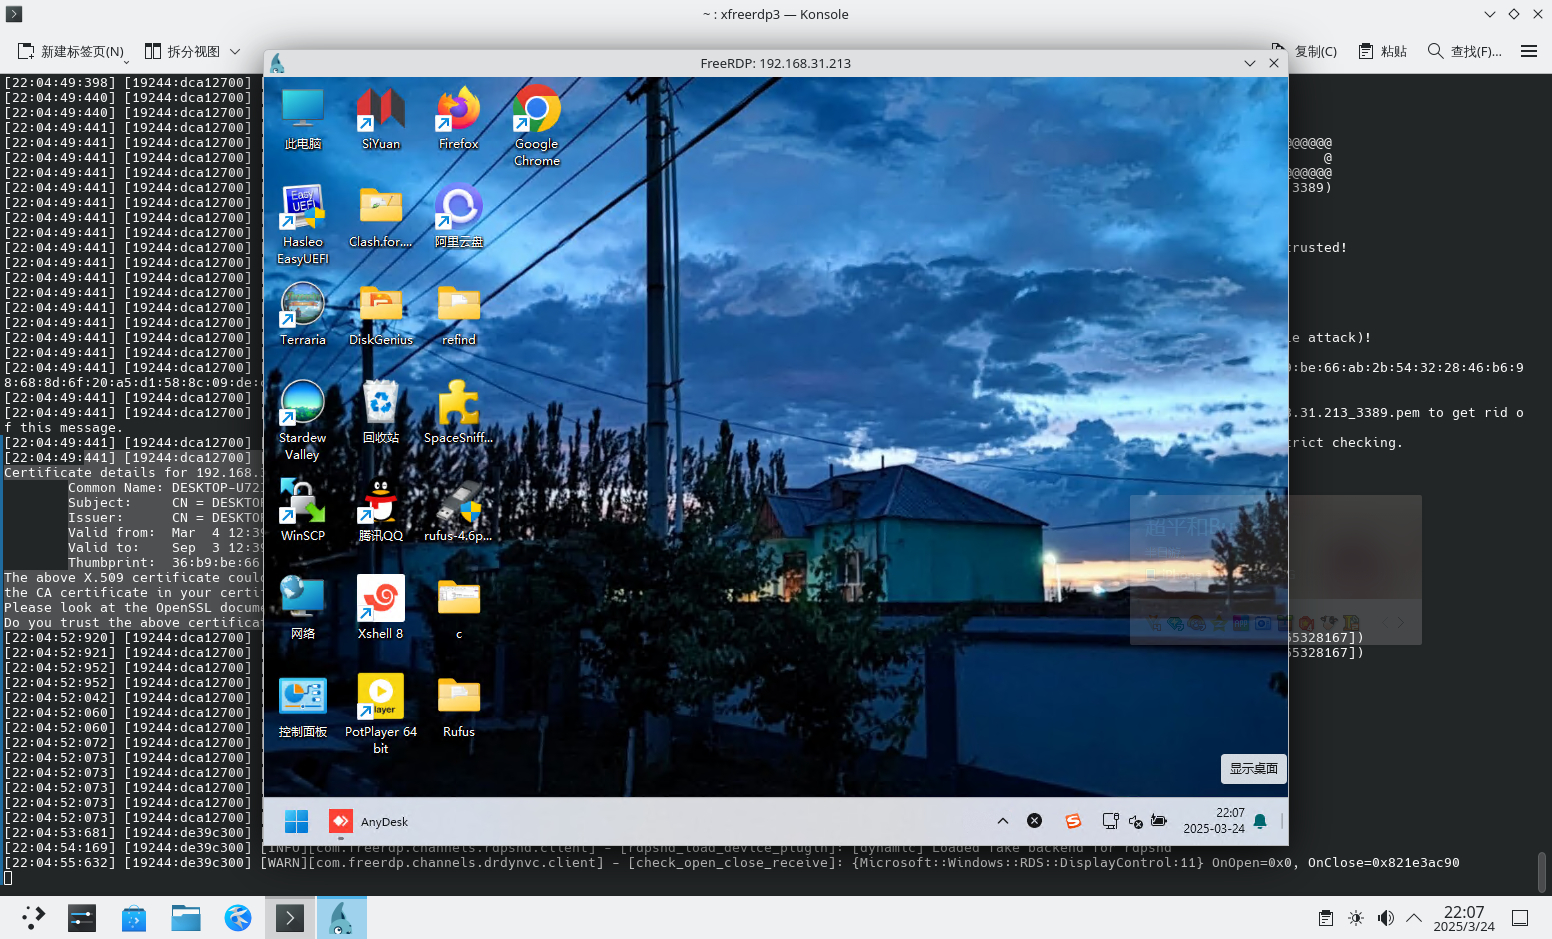Select the refind folder icon
The image size is (1552, 939).
(x=459, y=314)
